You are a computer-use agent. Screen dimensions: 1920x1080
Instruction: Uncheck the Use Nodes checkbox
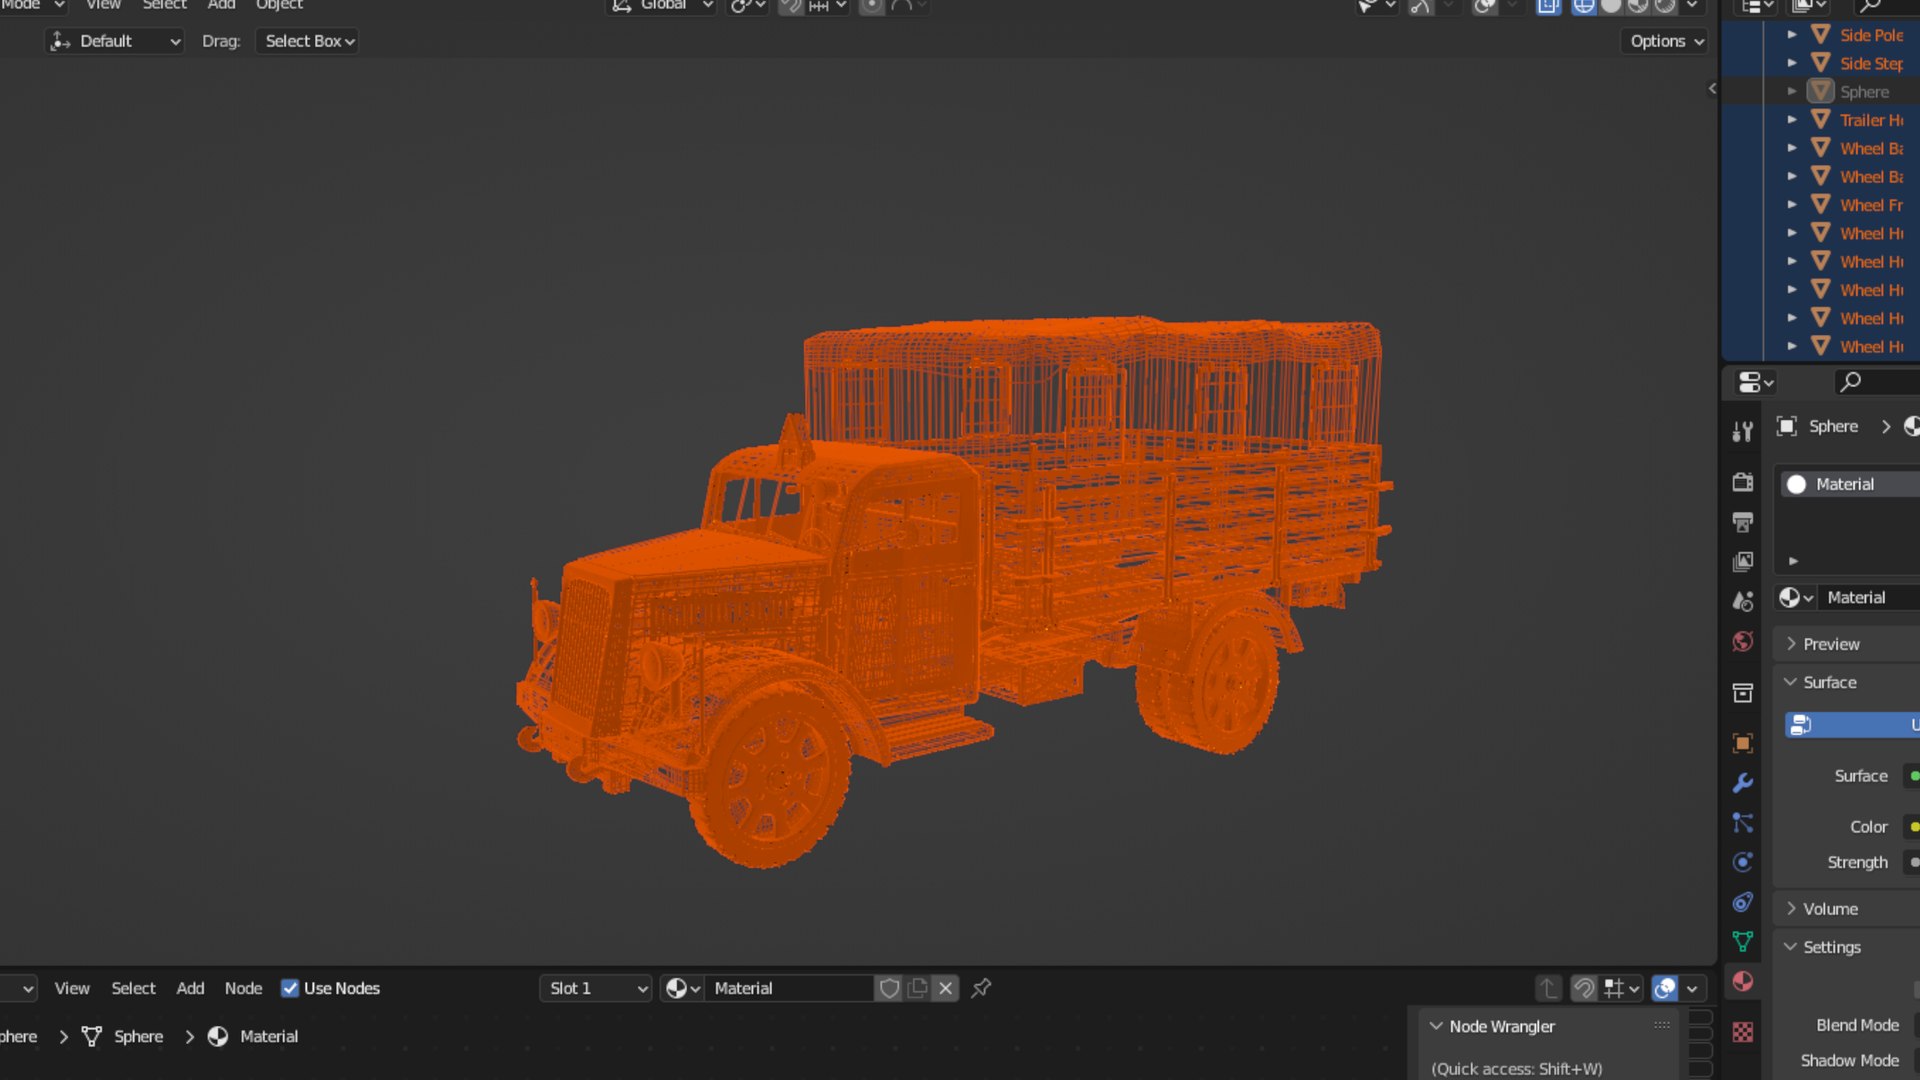click(x=290, y=988)
